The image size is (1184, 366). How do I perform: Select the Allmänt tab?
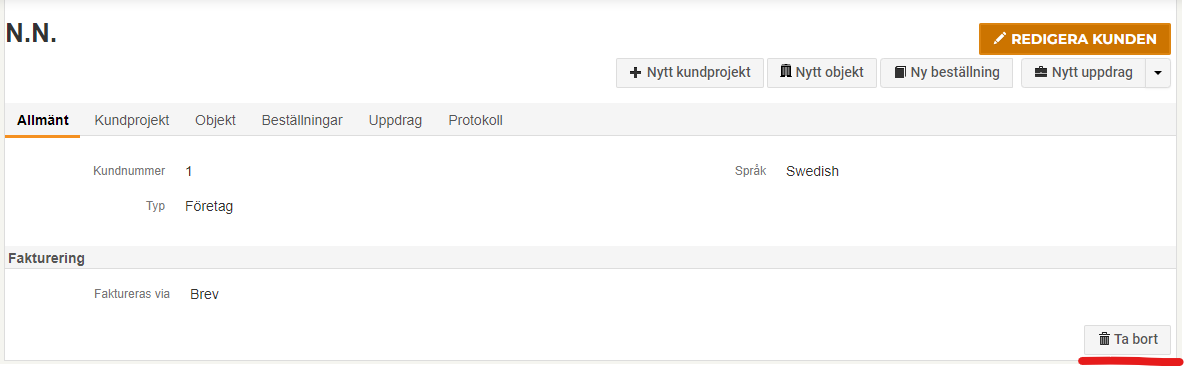pos(42,120)
